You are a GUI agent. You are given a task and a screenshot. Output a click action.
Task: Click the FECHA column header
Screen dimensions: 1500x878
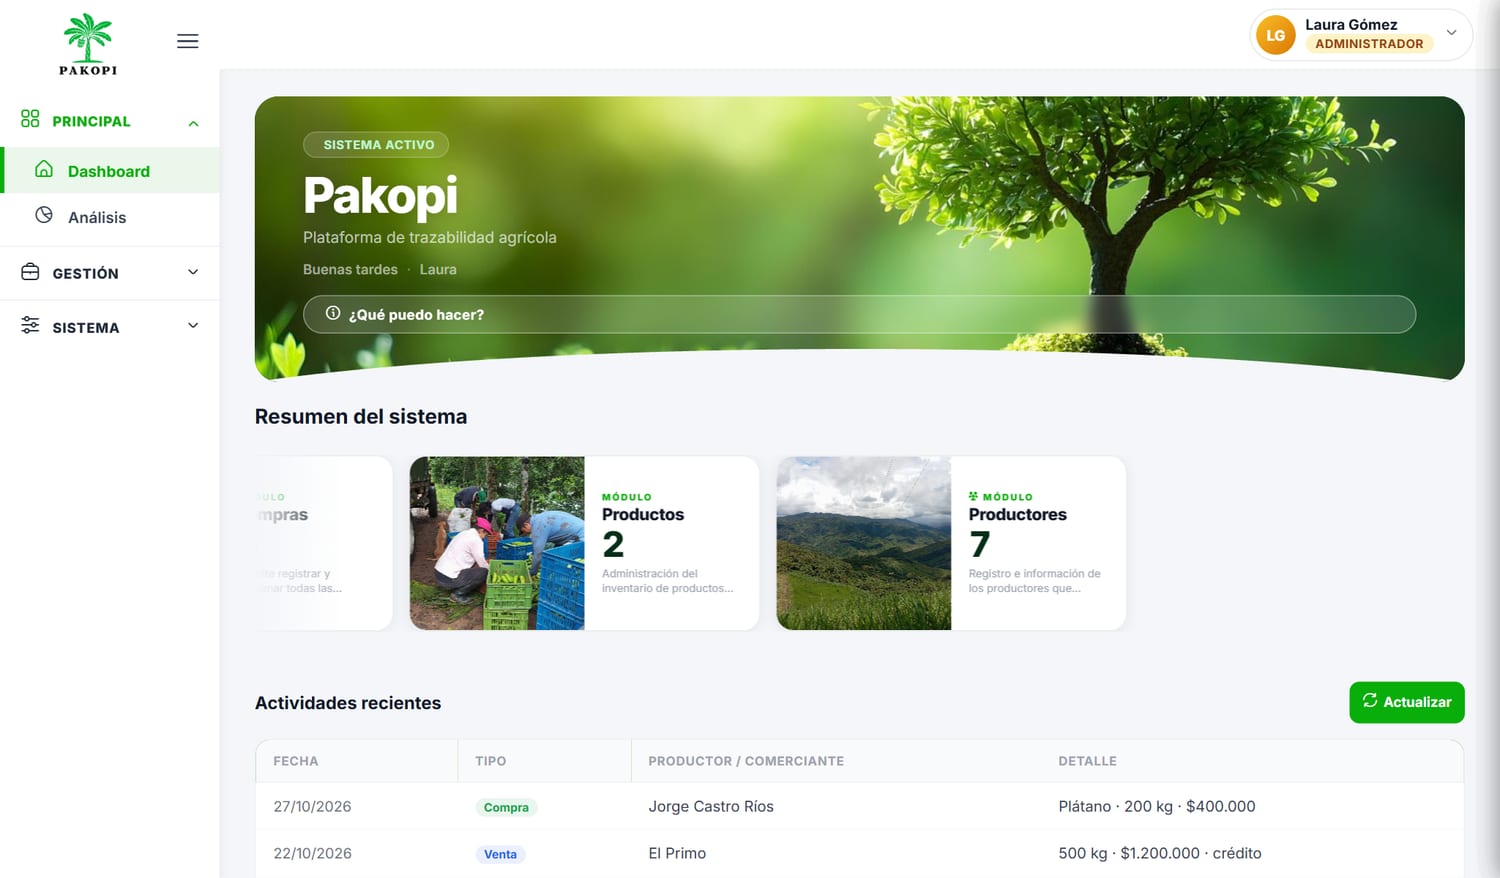[x=296, y=761]
